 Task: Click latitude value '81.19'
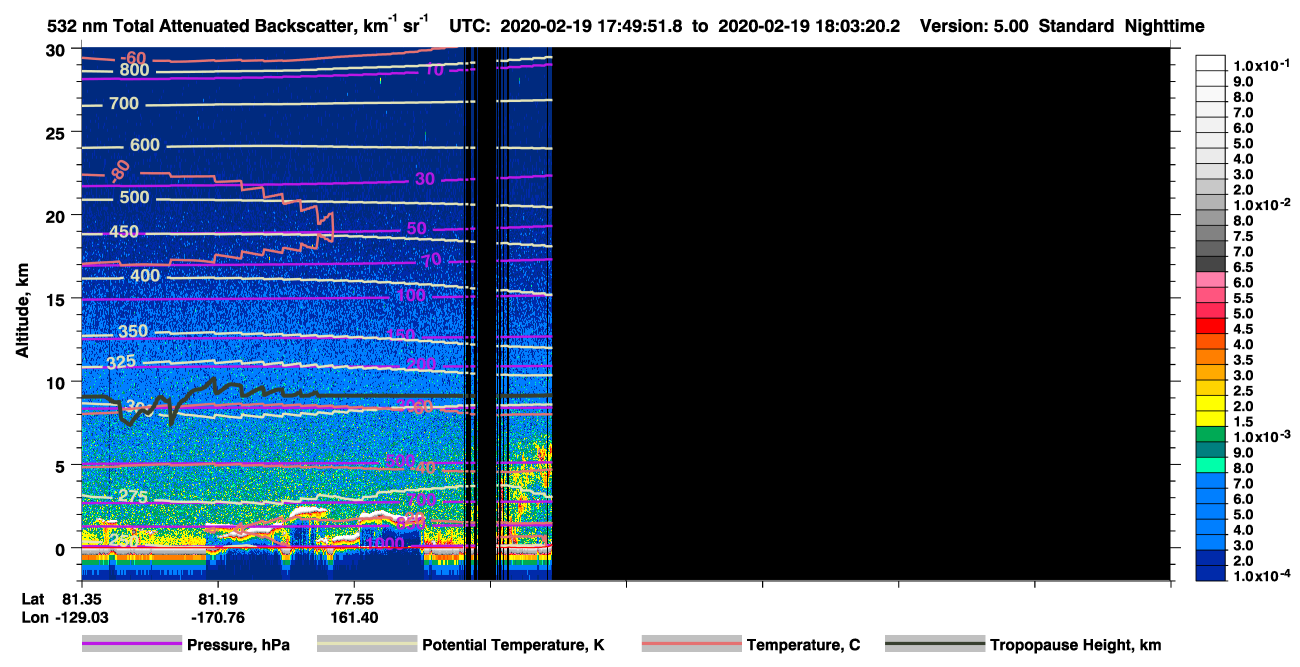tap(218, 599)
